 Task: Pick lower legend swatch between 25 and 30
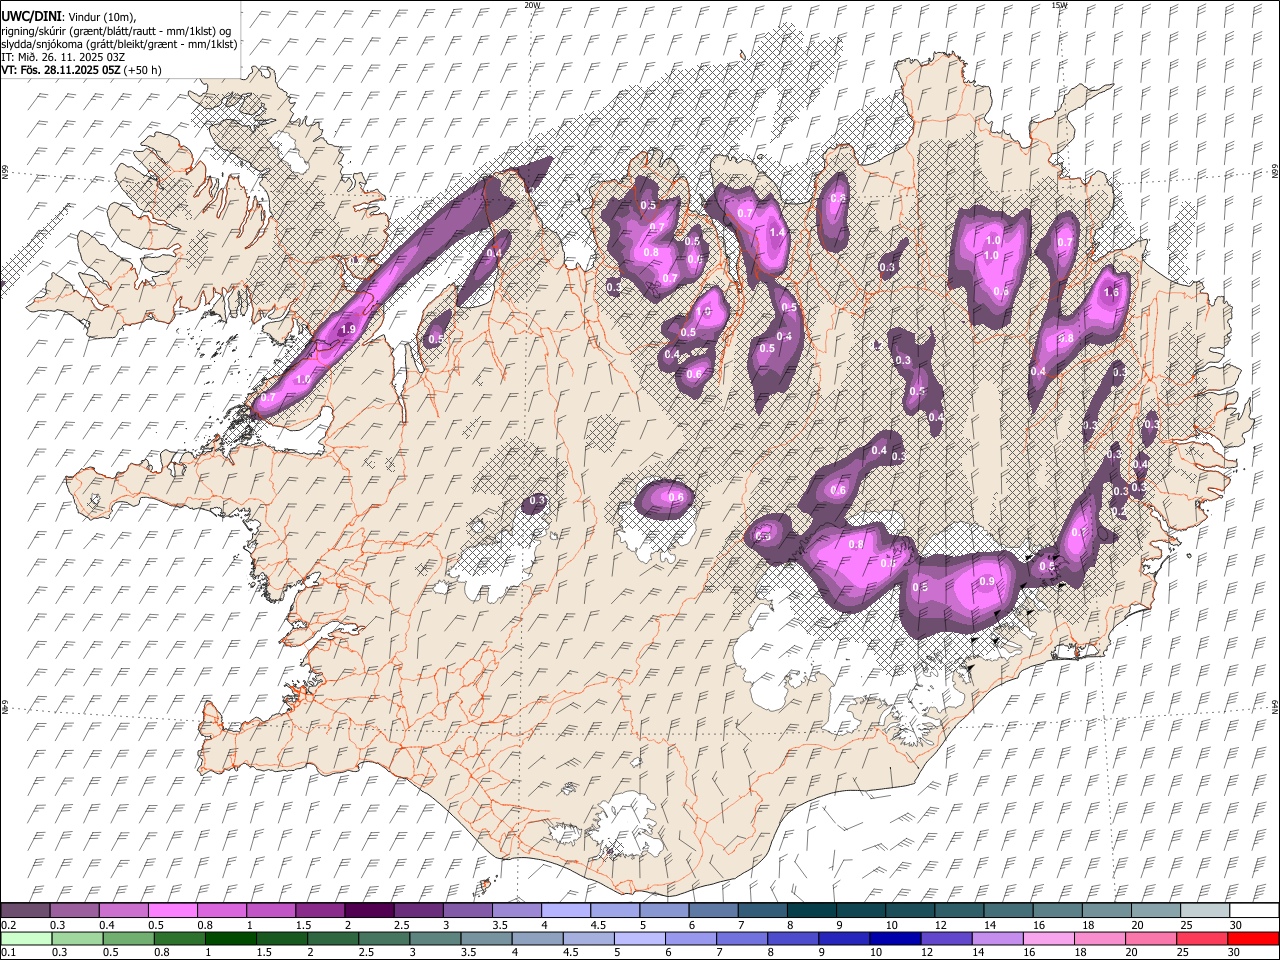pos(1202,938)
